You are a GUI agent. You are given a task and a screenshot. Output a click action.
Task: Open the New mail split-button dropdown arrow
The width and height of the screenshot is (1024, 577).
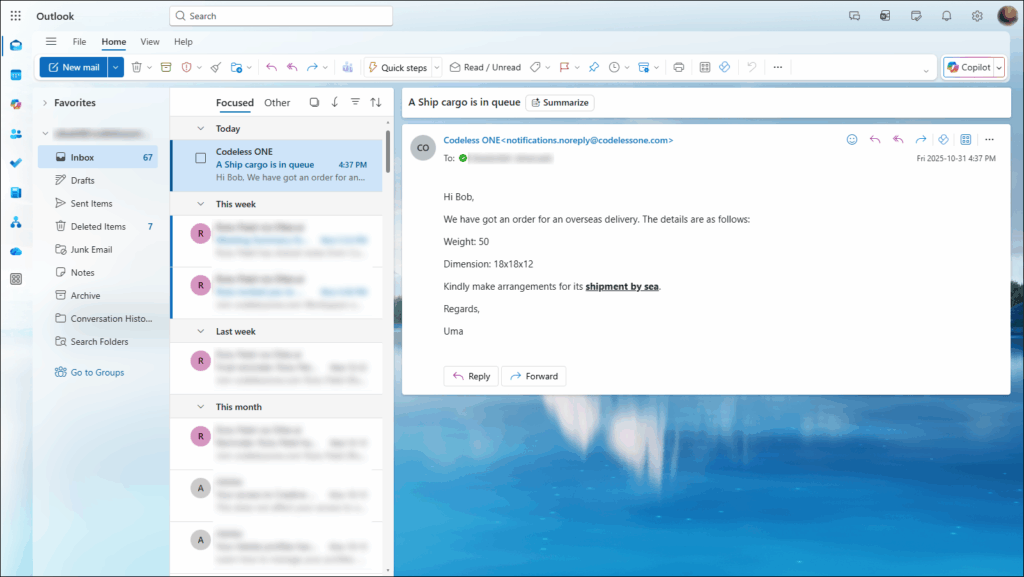[114, 67]
